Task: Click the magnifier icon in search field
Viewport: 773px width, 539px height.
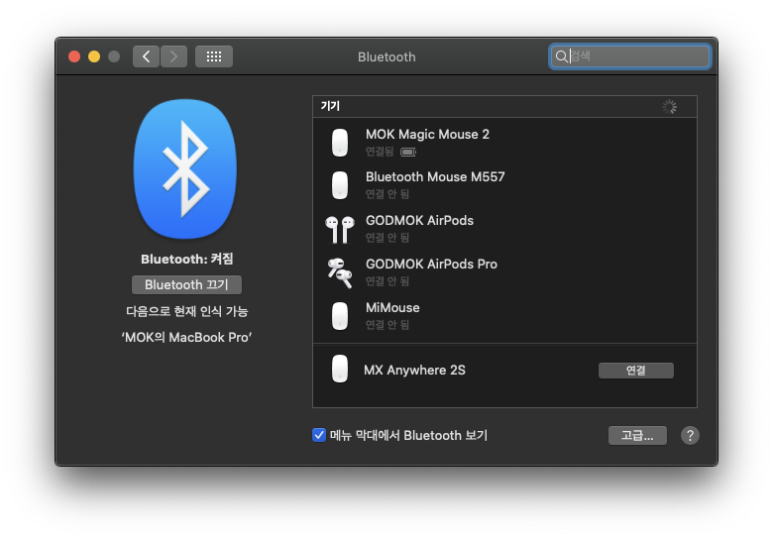Action: [561, 56]
